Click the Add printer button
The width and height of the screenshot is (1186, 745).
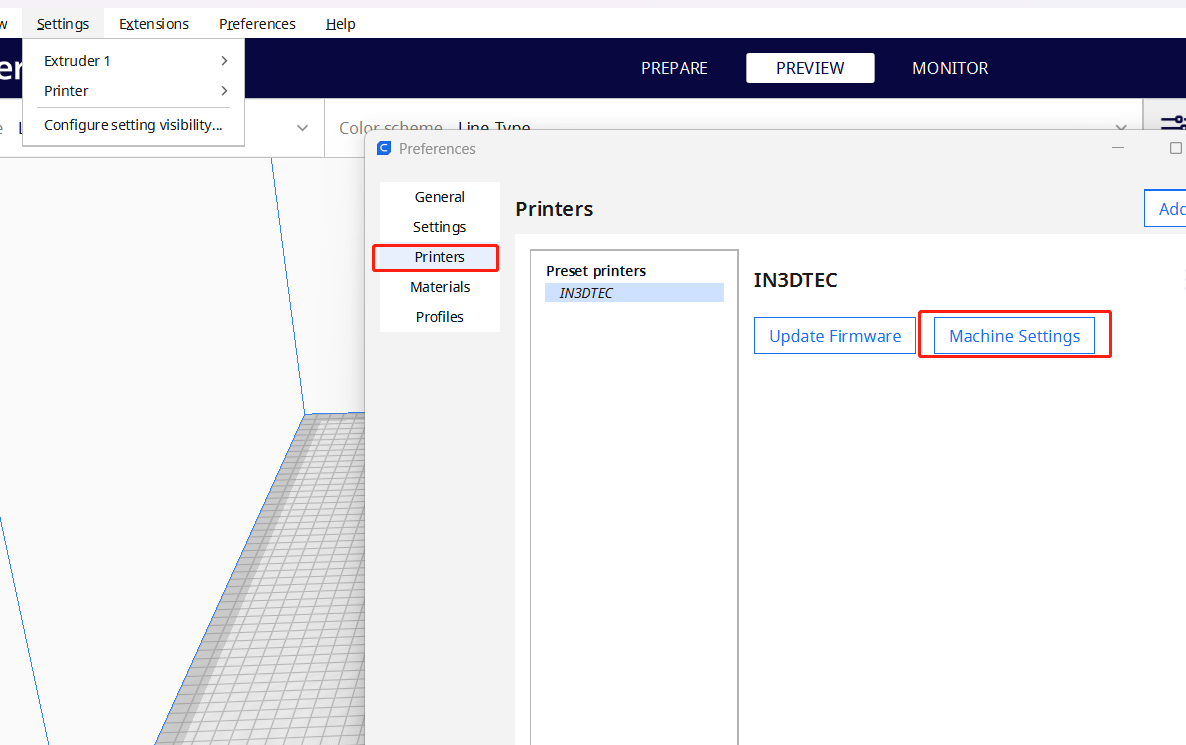[1166, 209]
